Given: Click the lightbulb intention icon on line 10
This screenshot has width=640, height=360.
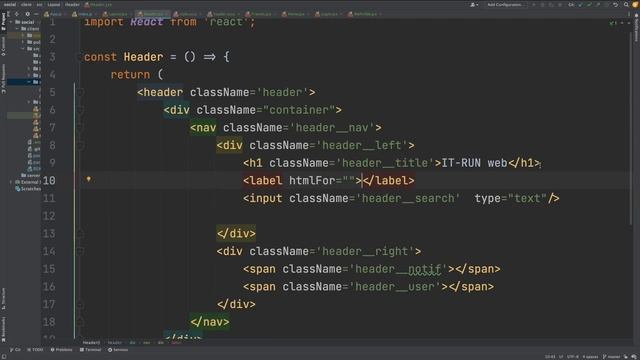Looking at the screenshot, I should coord(89,179).
